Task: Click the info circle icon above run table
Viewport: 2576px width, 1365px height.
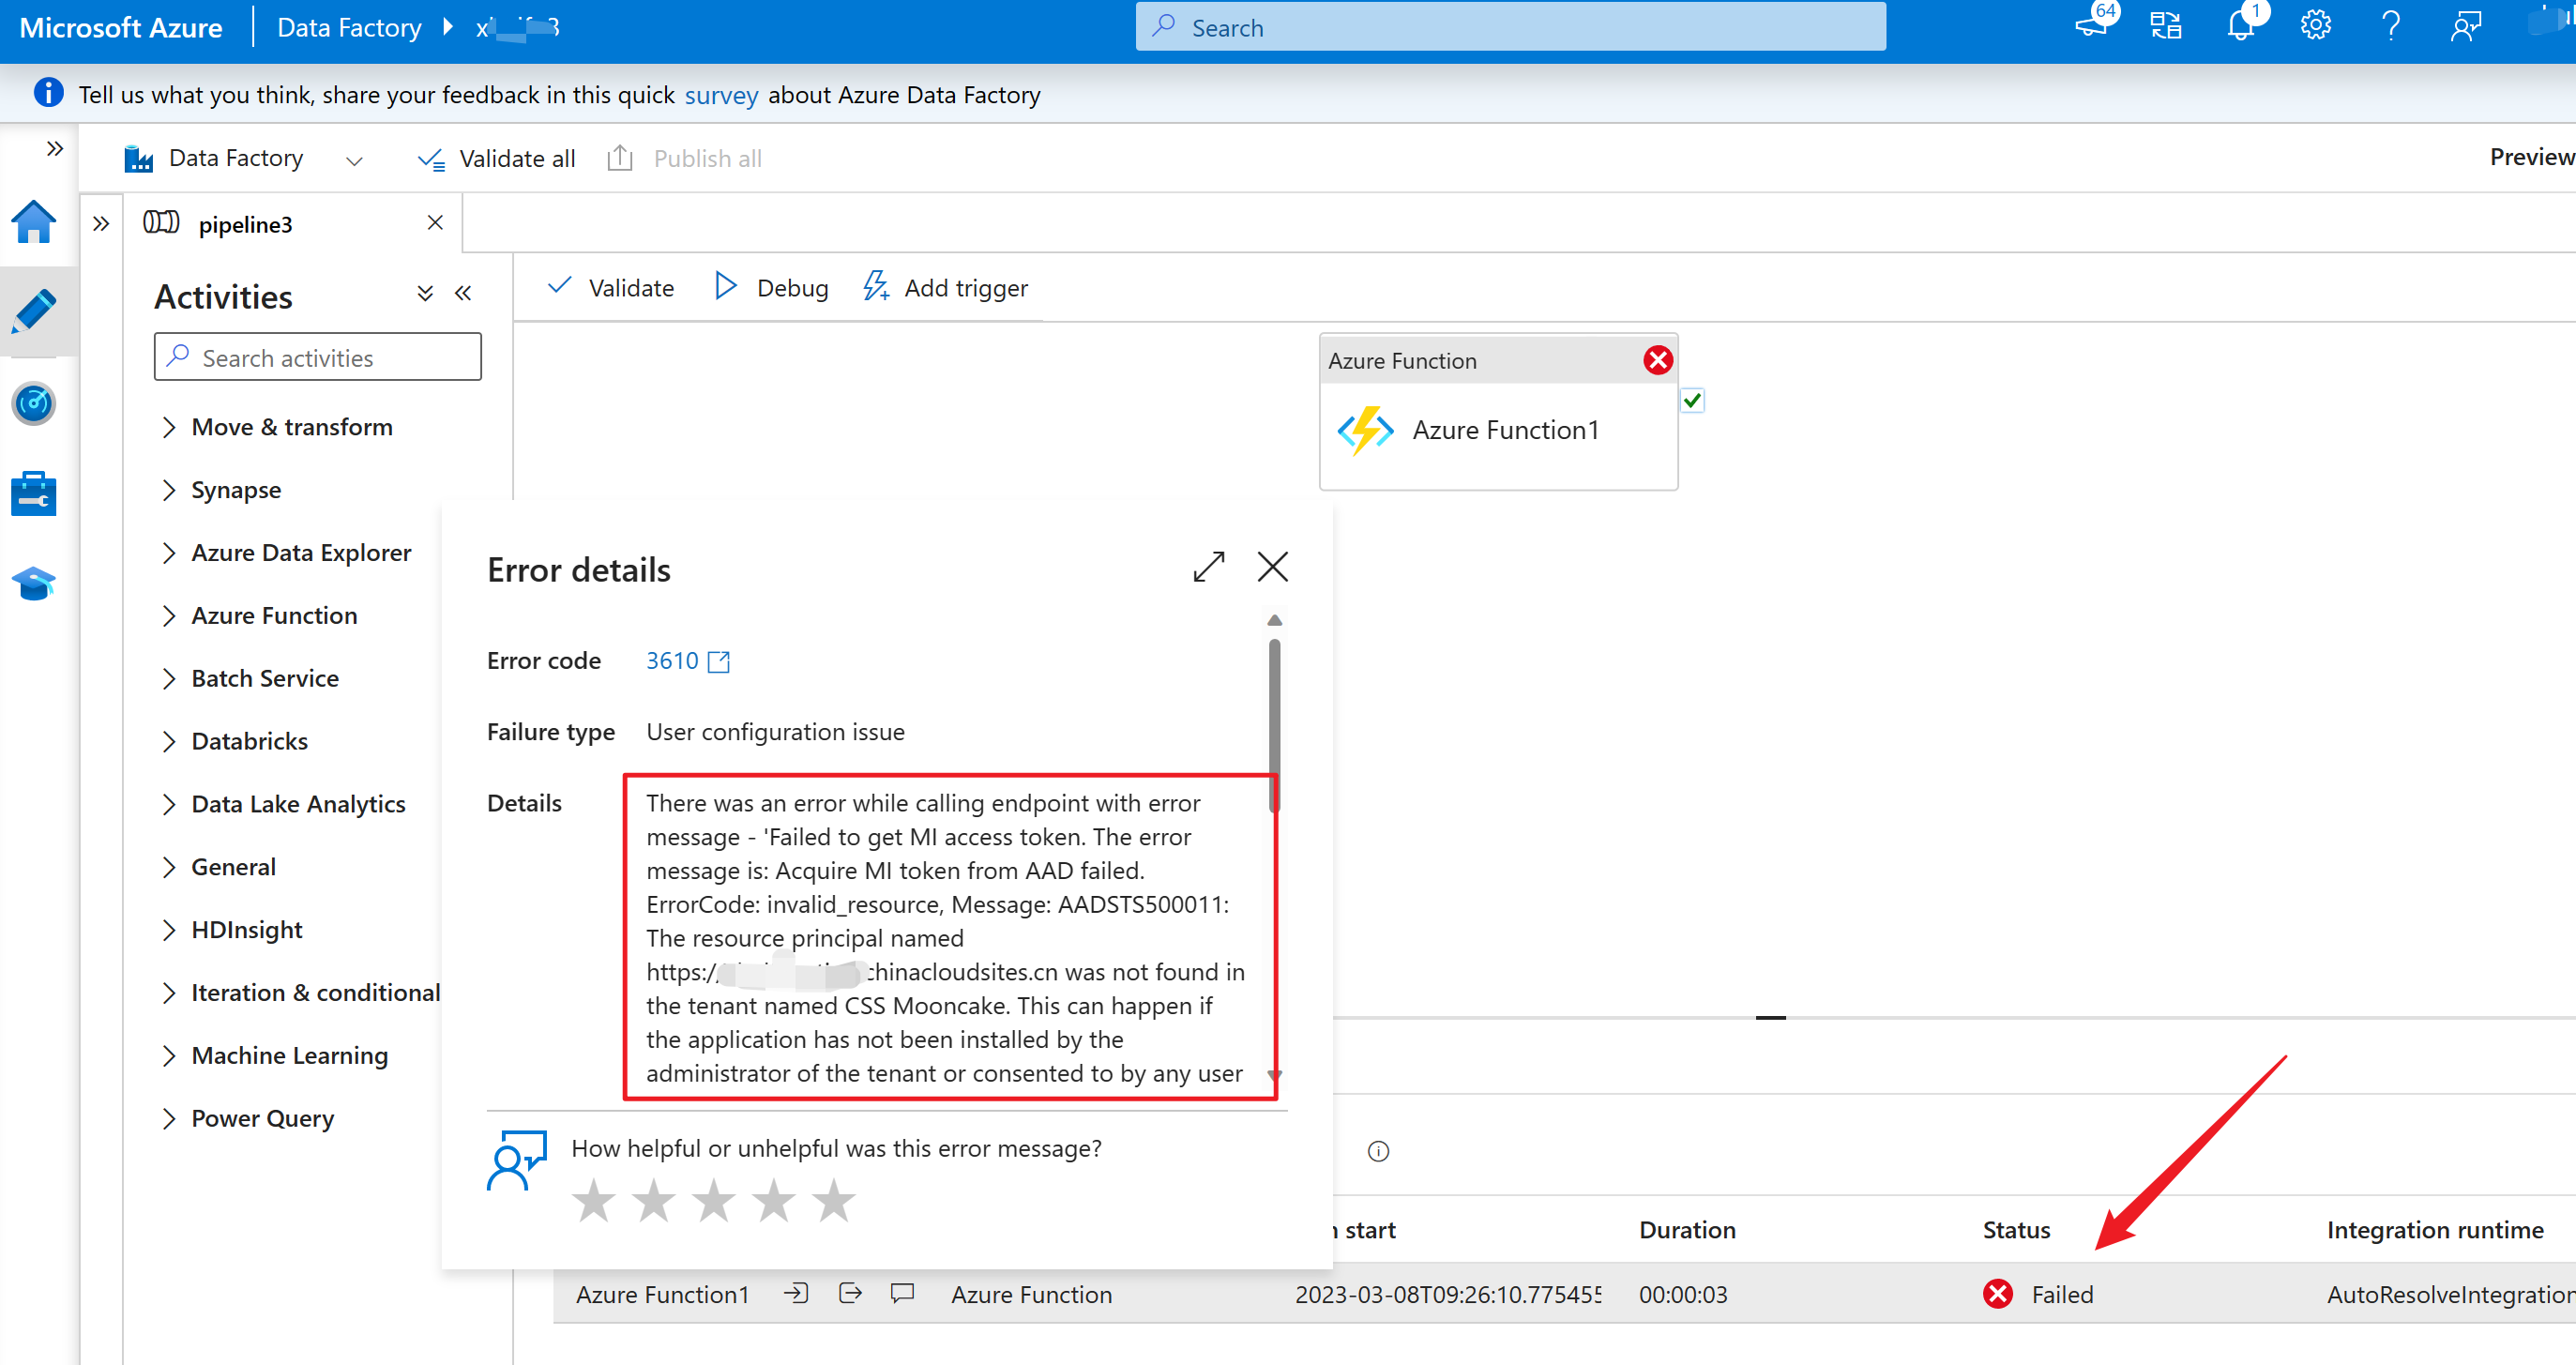Action: coord(1378,1151)
